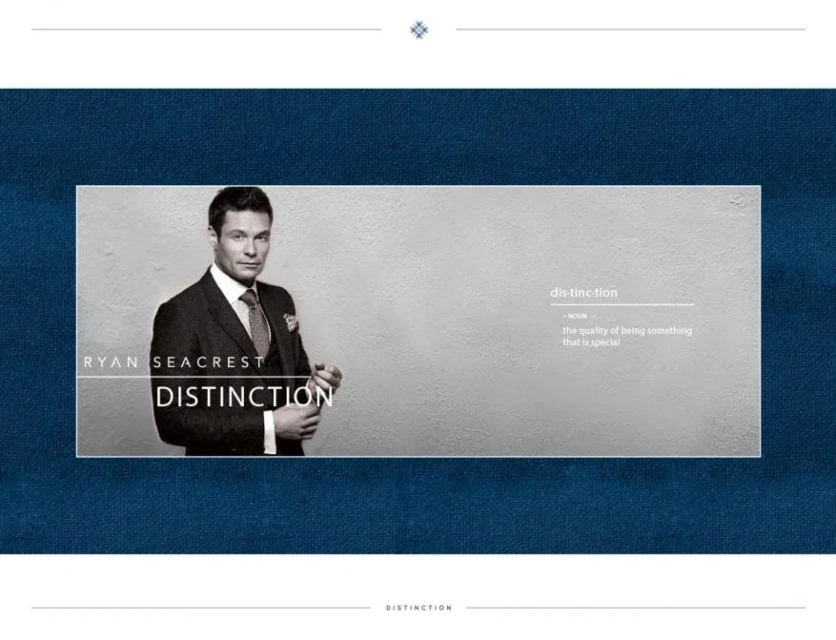Click the definition text "the quality of being something"
The image size is (836, 640).
click(x=626, y=331)
